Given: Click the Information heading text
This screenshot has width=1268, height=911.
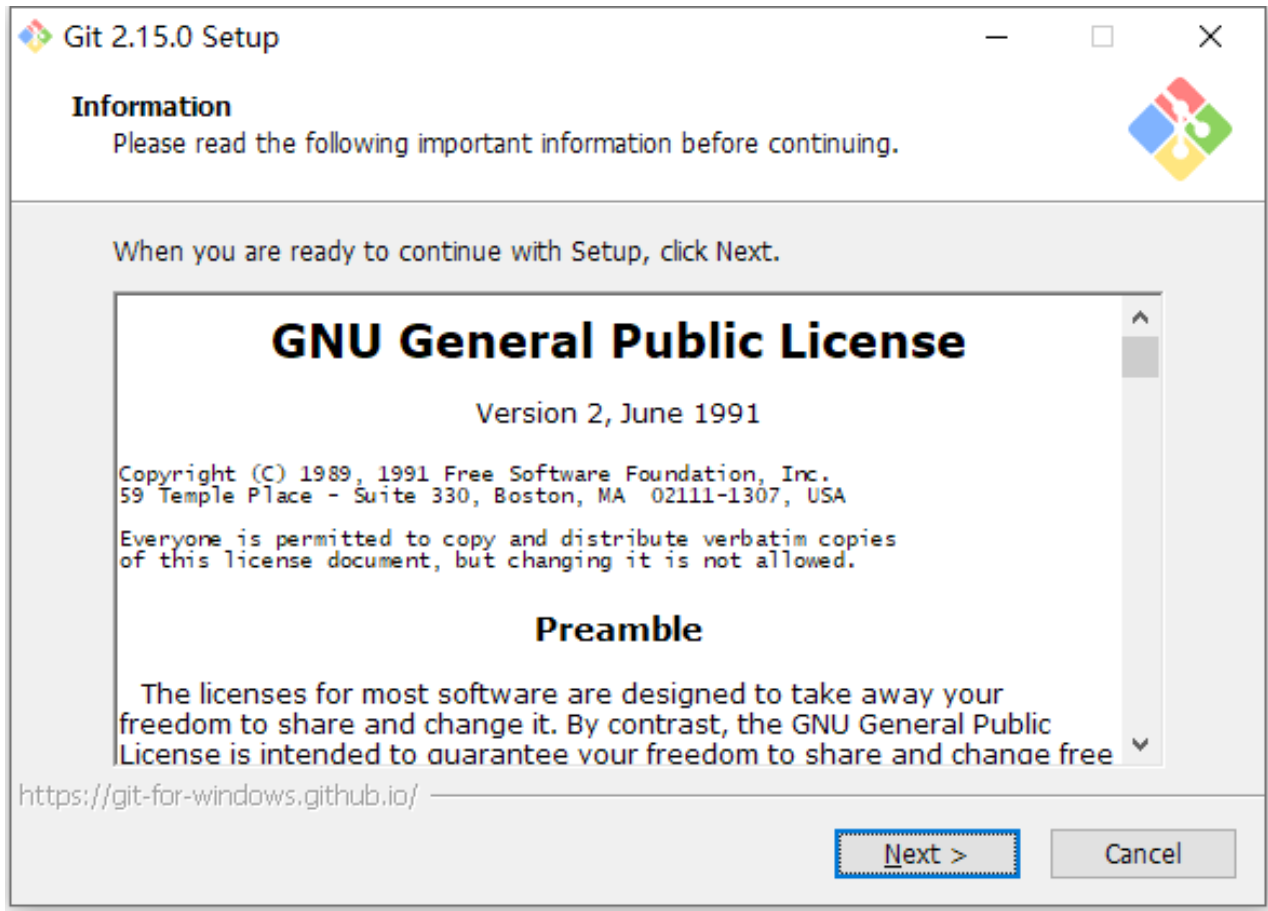Looking at the screenshot, I should (x=151, y=107).
